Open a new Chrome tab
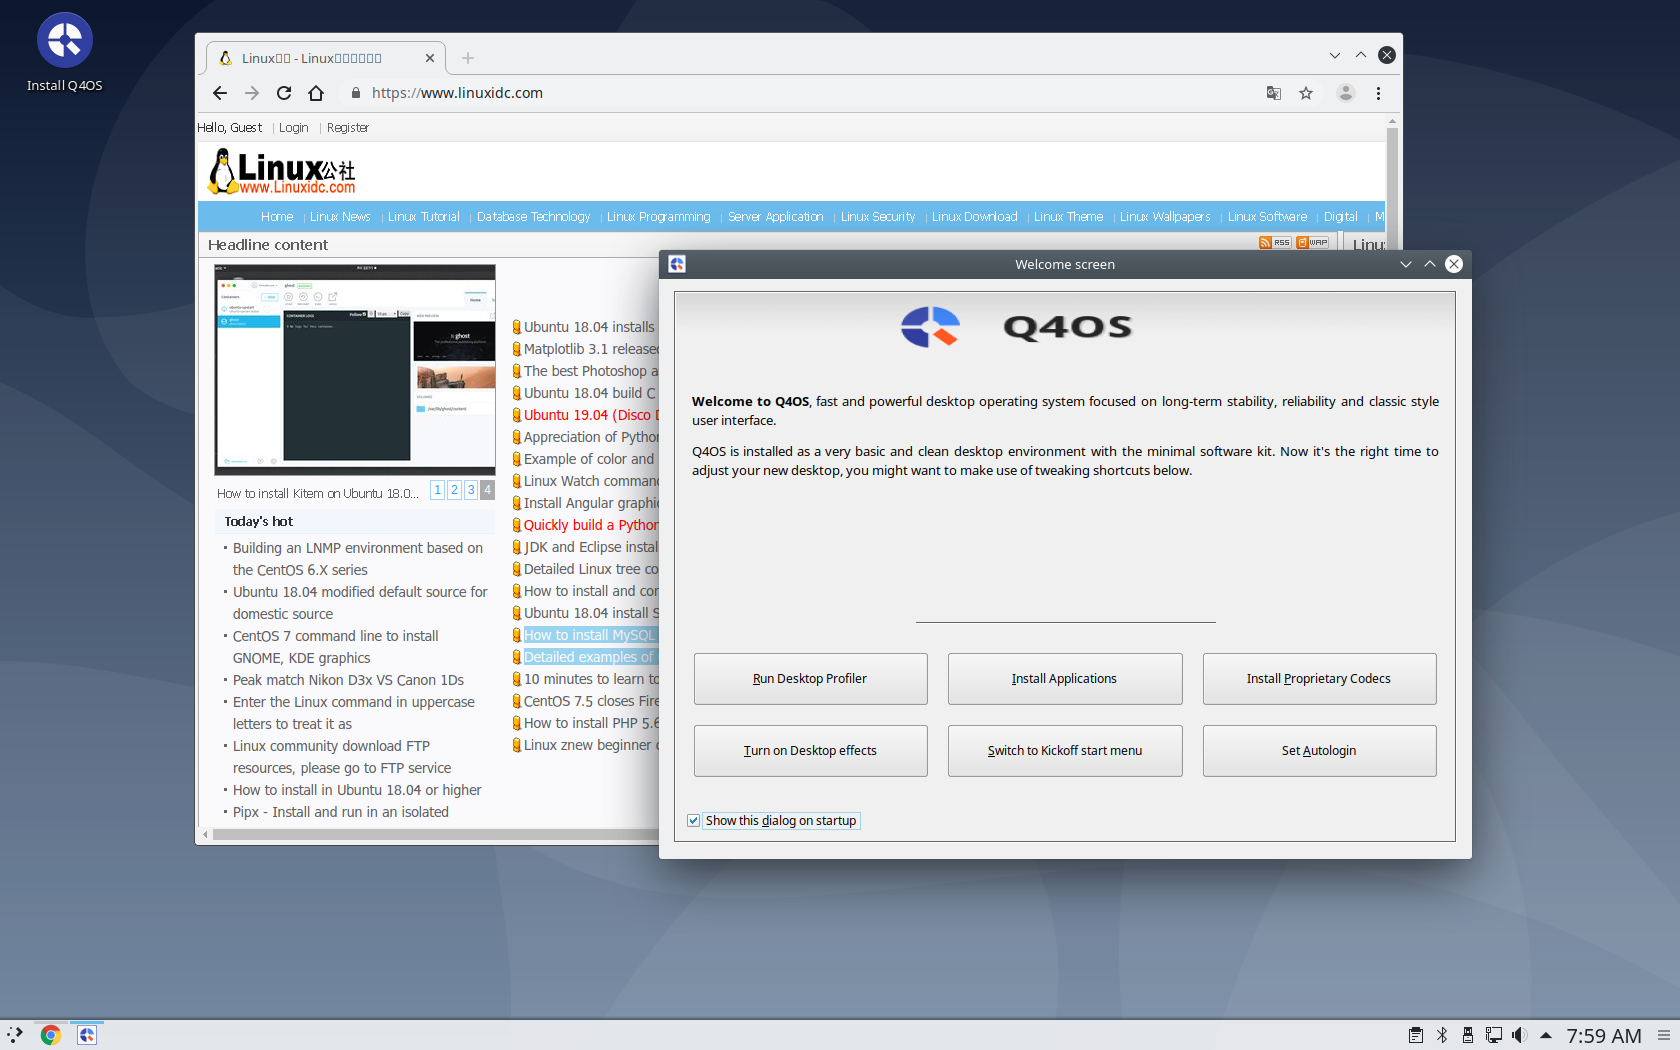 pyautogui.click(x=468, y=58)
